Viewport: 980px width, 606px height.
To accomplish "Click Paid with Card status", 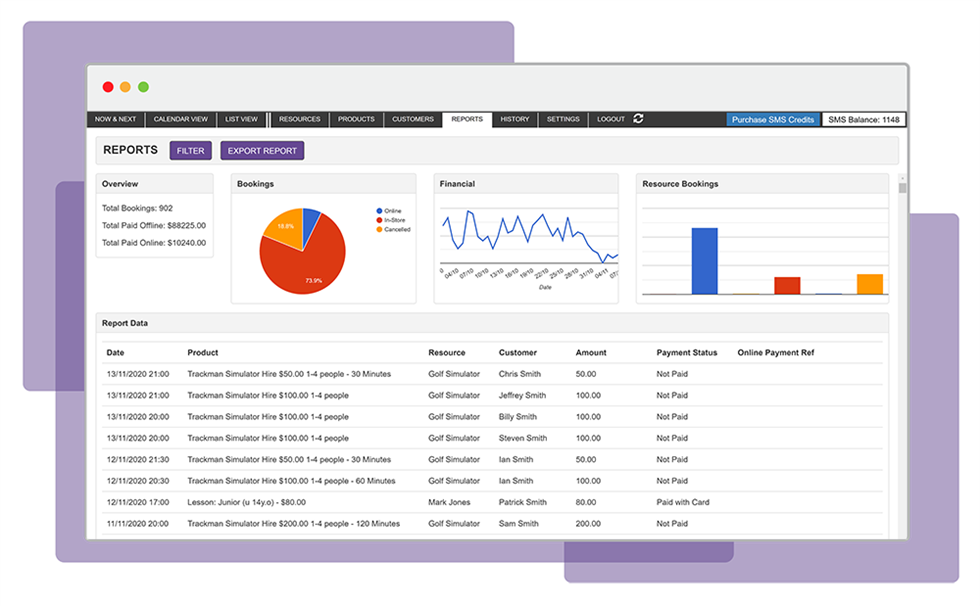I will 683,502.
